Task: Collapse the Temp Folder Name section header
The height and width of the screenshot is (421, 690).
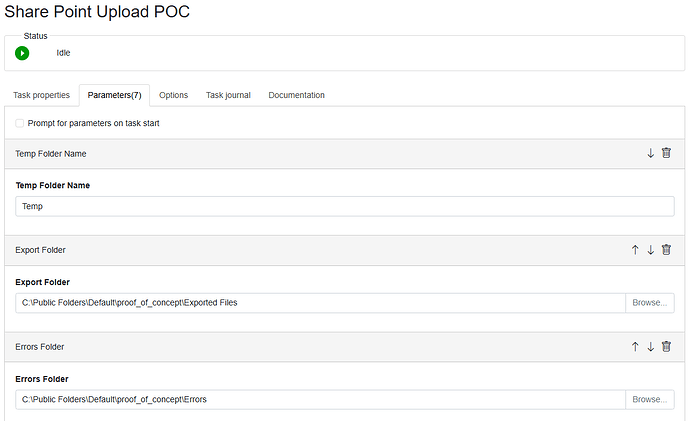Action: tap(345, 154)
